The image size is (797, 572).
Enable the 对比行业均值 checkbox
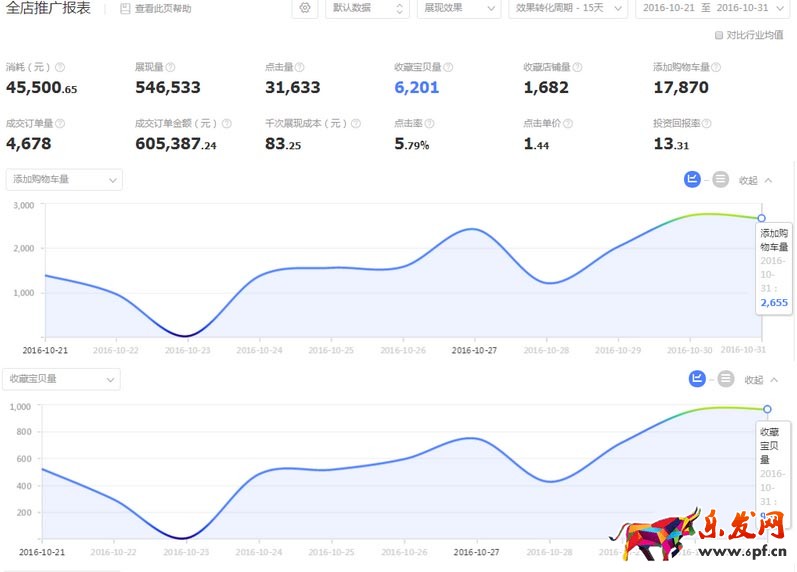[x=719, y=35]
